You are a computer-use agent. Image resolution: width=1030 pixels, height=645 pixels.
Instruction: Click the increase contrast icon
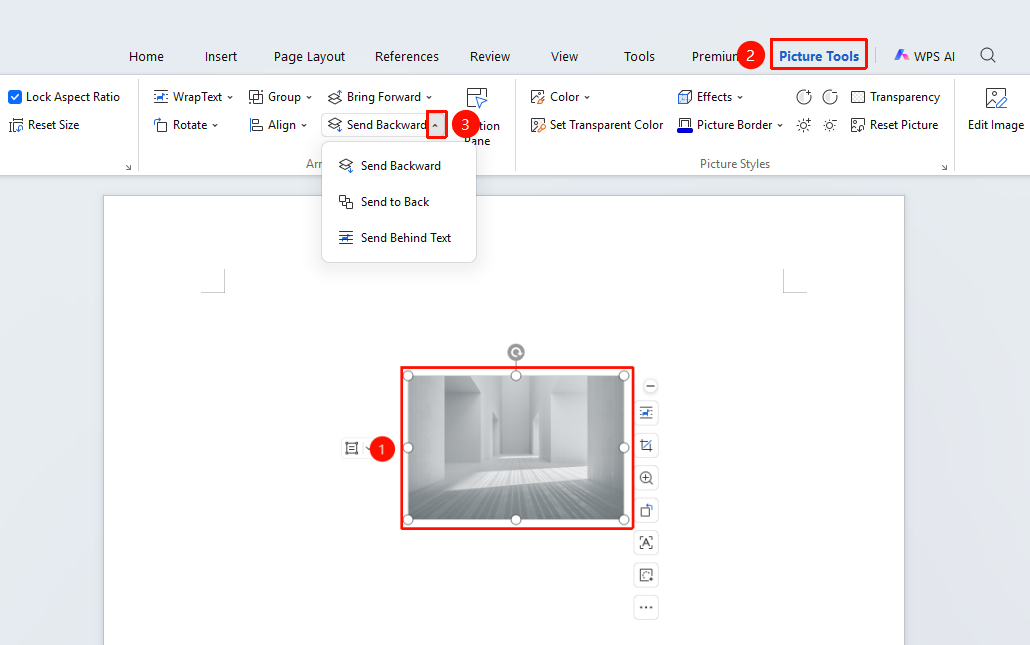tap(803, 97)
